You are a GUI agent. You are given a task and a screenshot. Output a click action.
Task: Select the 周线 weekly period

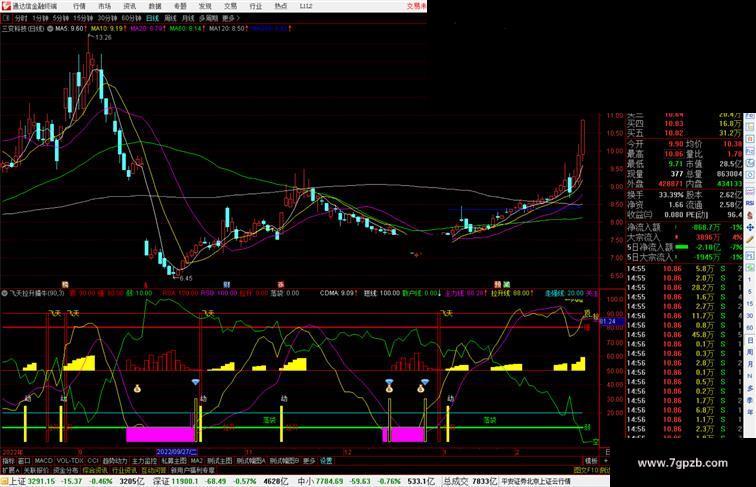(170, 18)
